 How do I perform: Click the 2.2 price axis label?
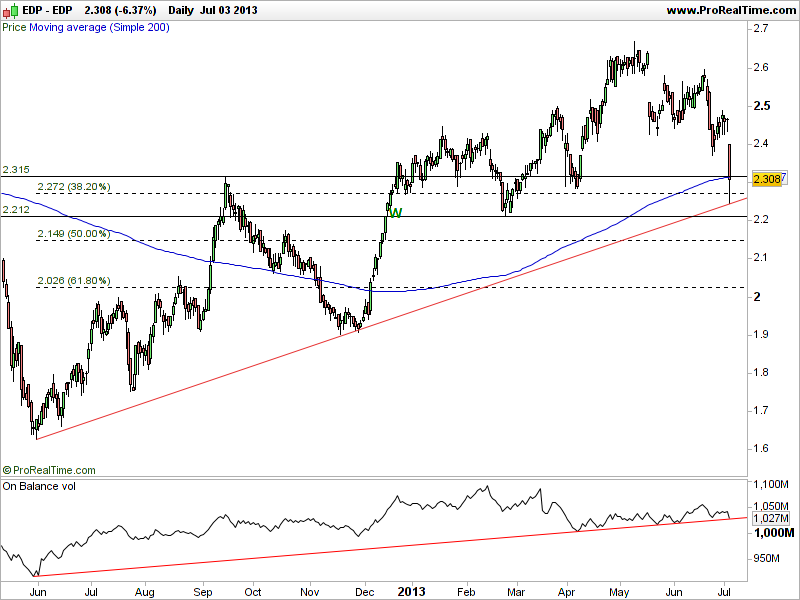coord(761,219)
